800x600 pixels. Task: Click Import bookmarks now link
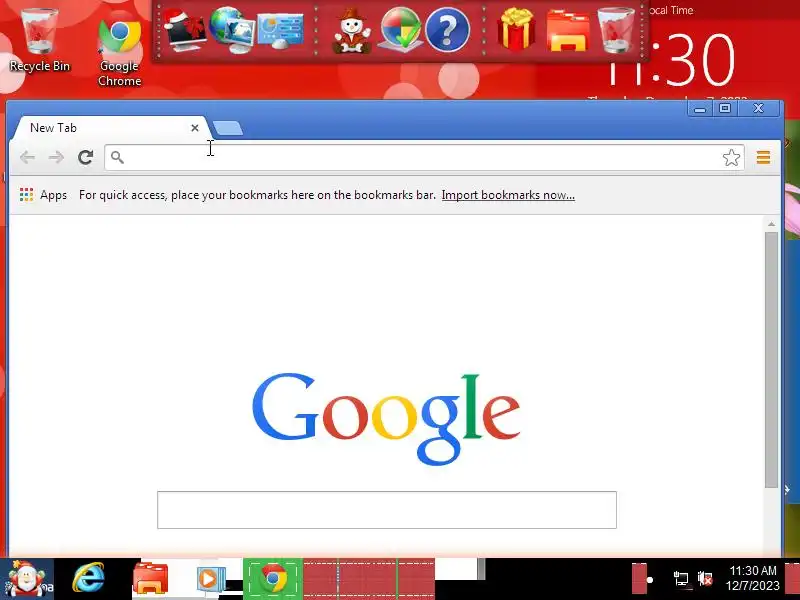click(x=508, y=195)
